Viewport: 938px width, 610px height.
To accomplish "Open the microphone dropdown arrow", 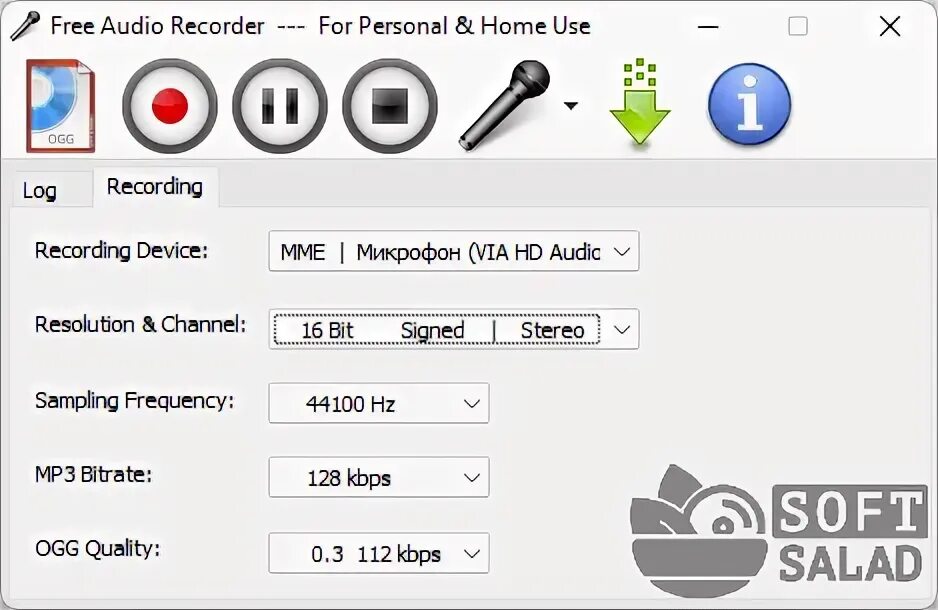I will pos(571,106).
